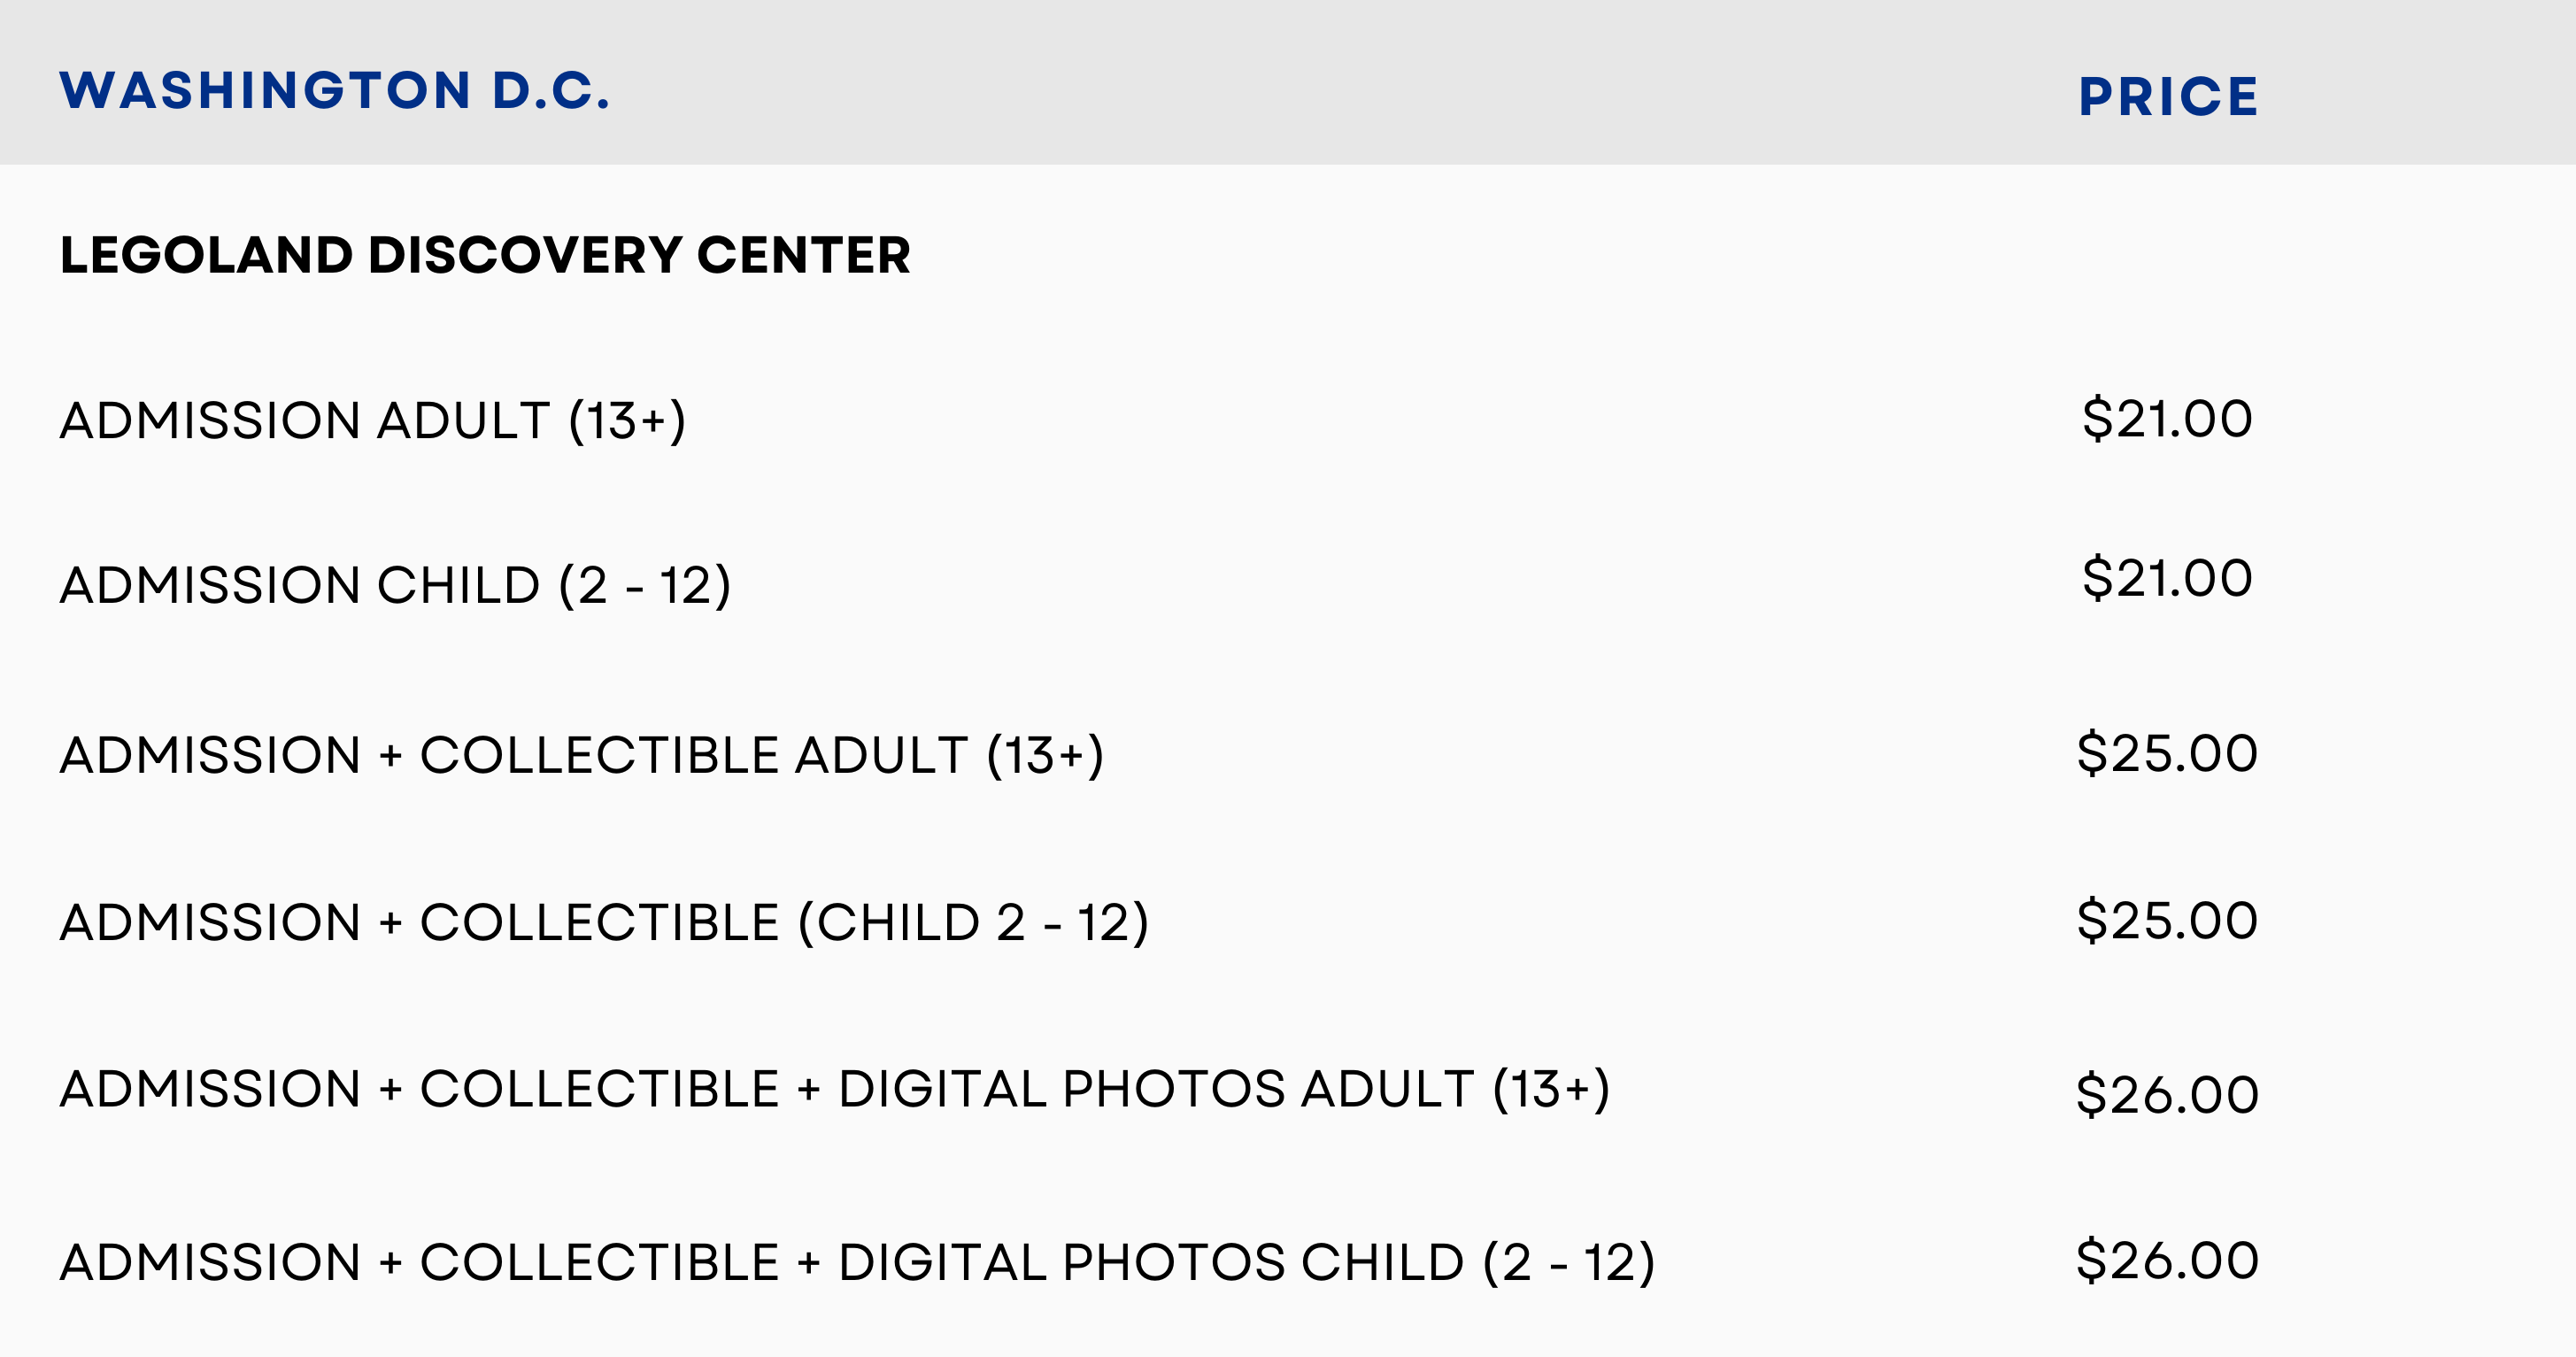Click the $21.00 price for Admission Adult
Image resolution: width=2576 pixels, height=1357 pixels.
click(x=2167, y=418)
